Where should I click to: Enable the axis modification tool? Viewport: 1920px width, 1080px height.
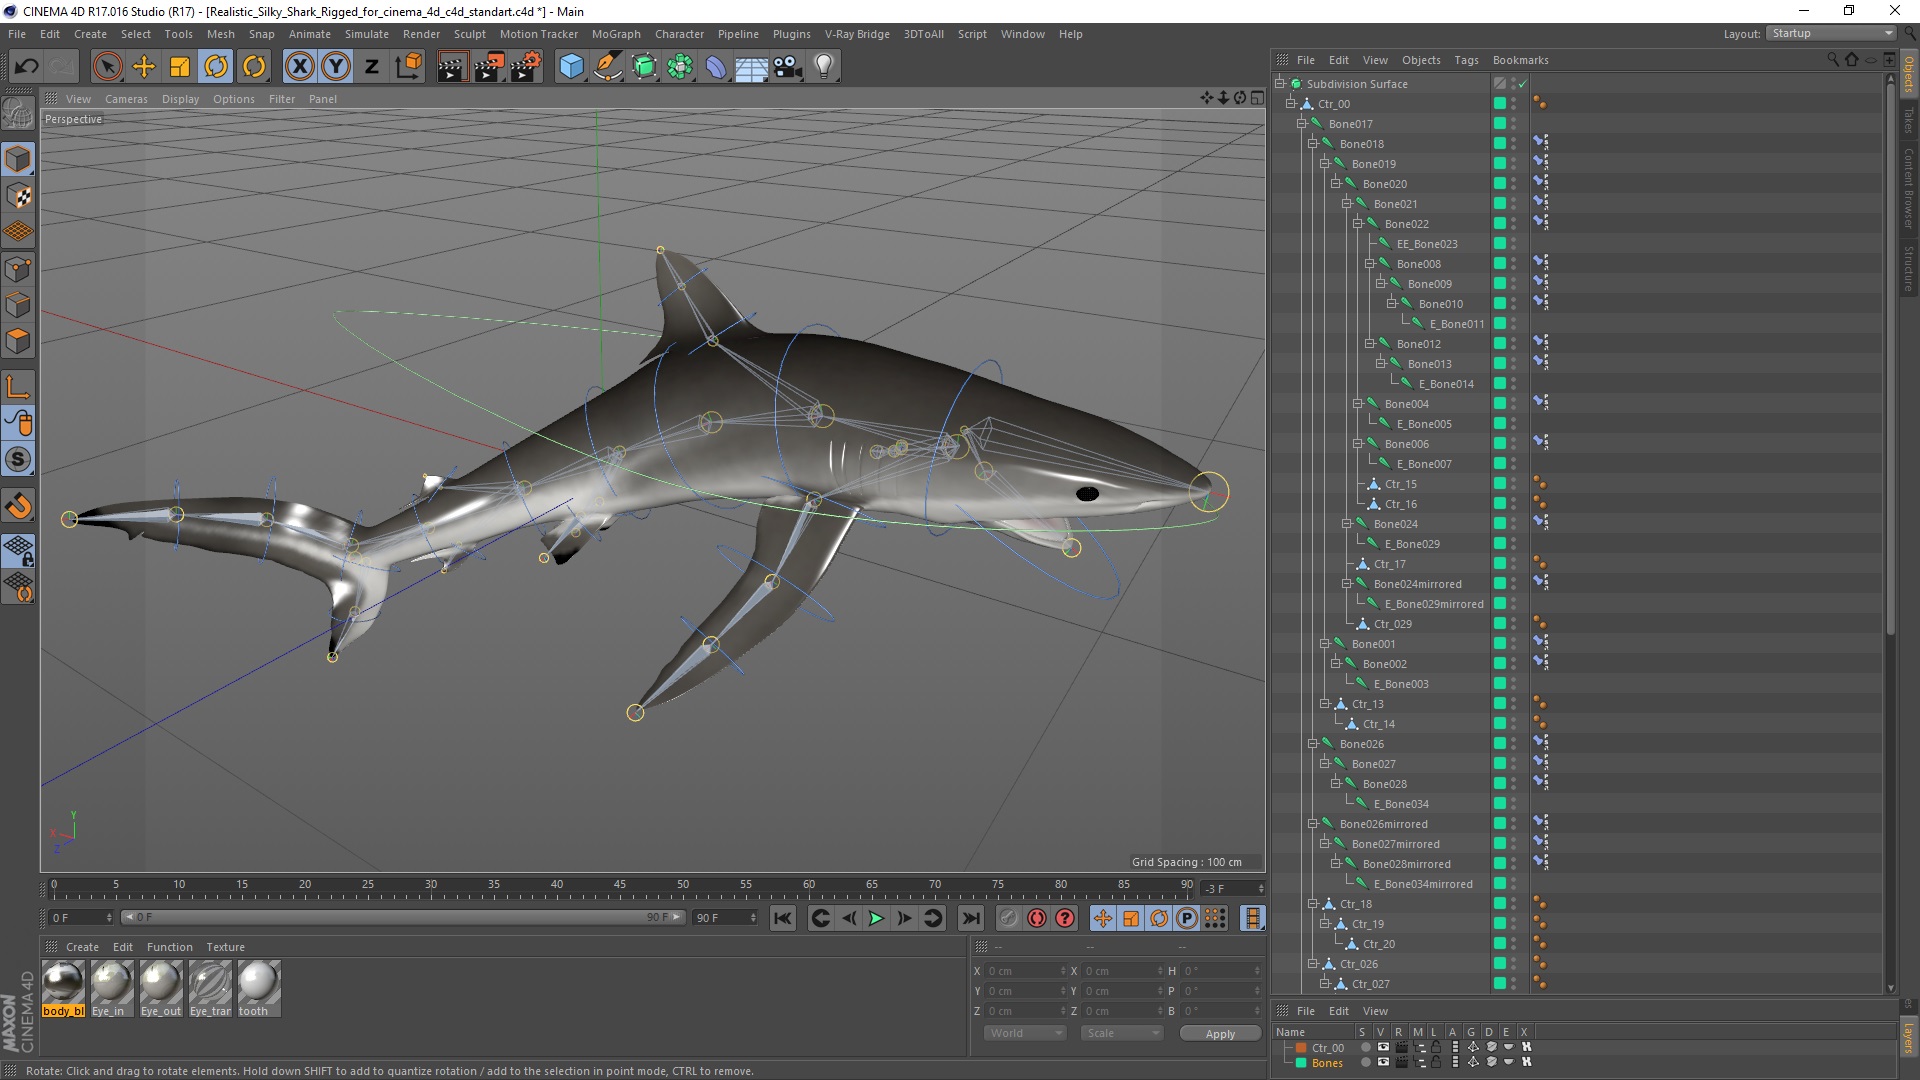18,387
